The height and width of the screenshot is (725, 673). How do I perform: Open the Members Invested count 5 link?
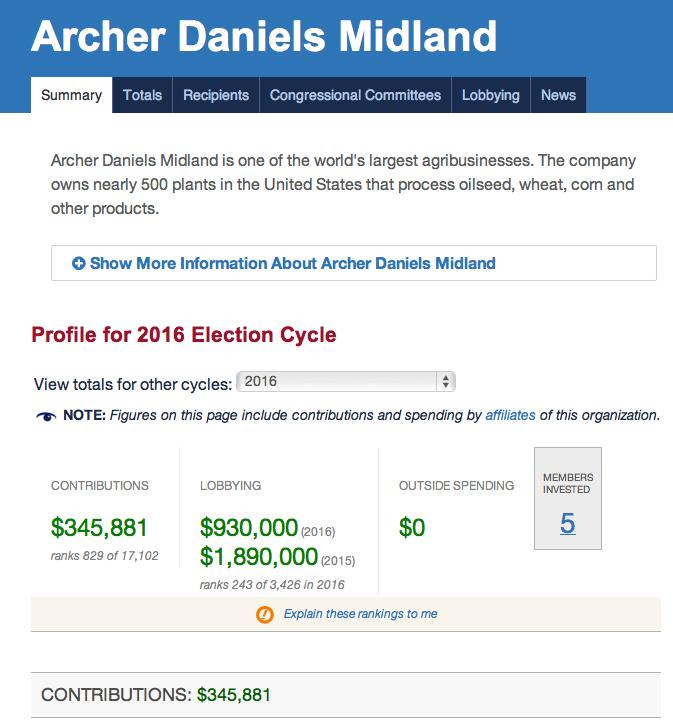coord(567,523)
